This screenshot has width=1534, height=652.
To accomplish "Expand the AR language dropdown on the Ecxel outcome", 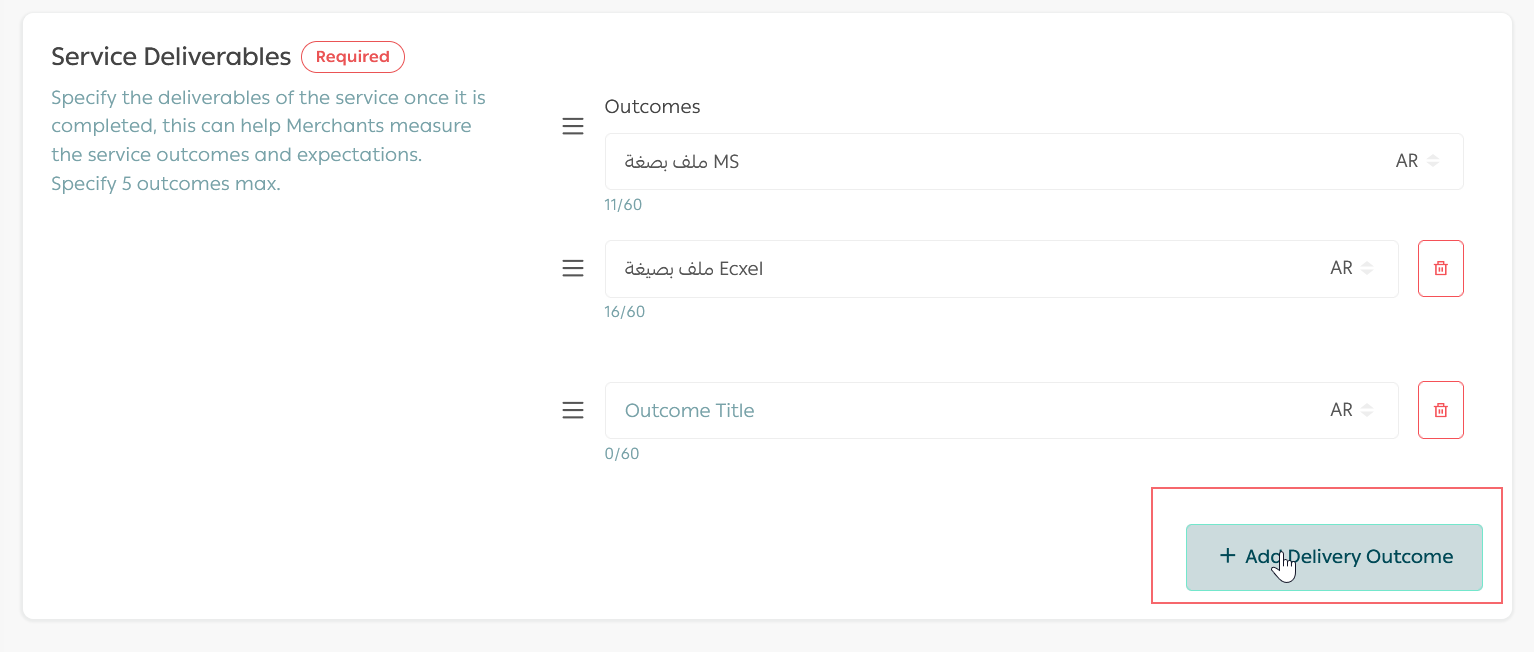I will (1351, 269).
